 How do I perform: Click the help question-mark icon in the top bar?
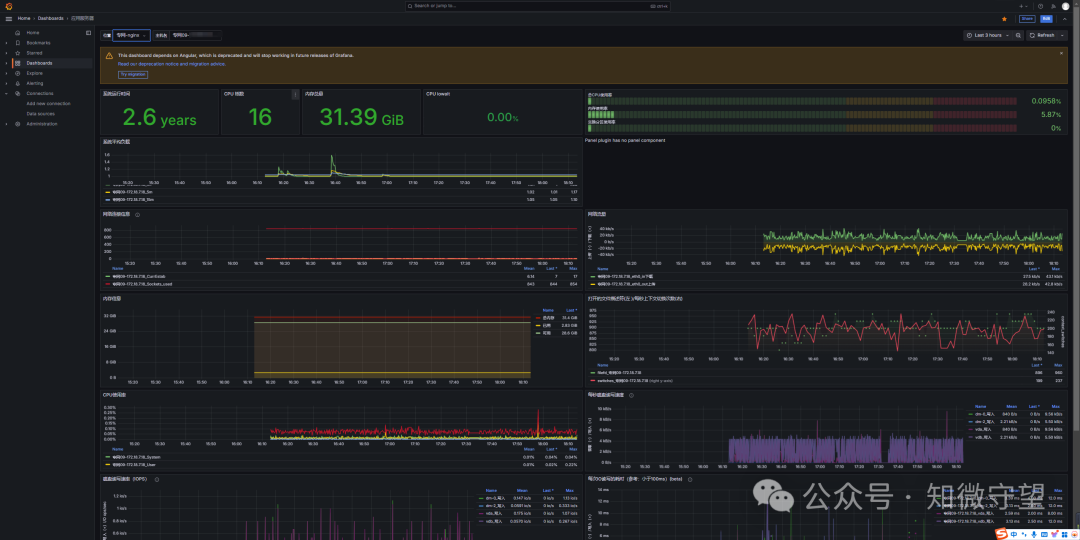(1041, 6)
